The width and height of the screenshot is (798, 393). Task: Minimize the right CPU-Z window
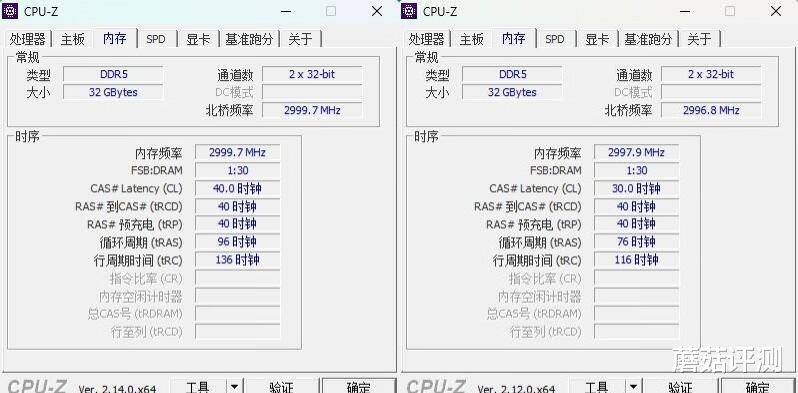pyautogui.click(x=685, y=11)
